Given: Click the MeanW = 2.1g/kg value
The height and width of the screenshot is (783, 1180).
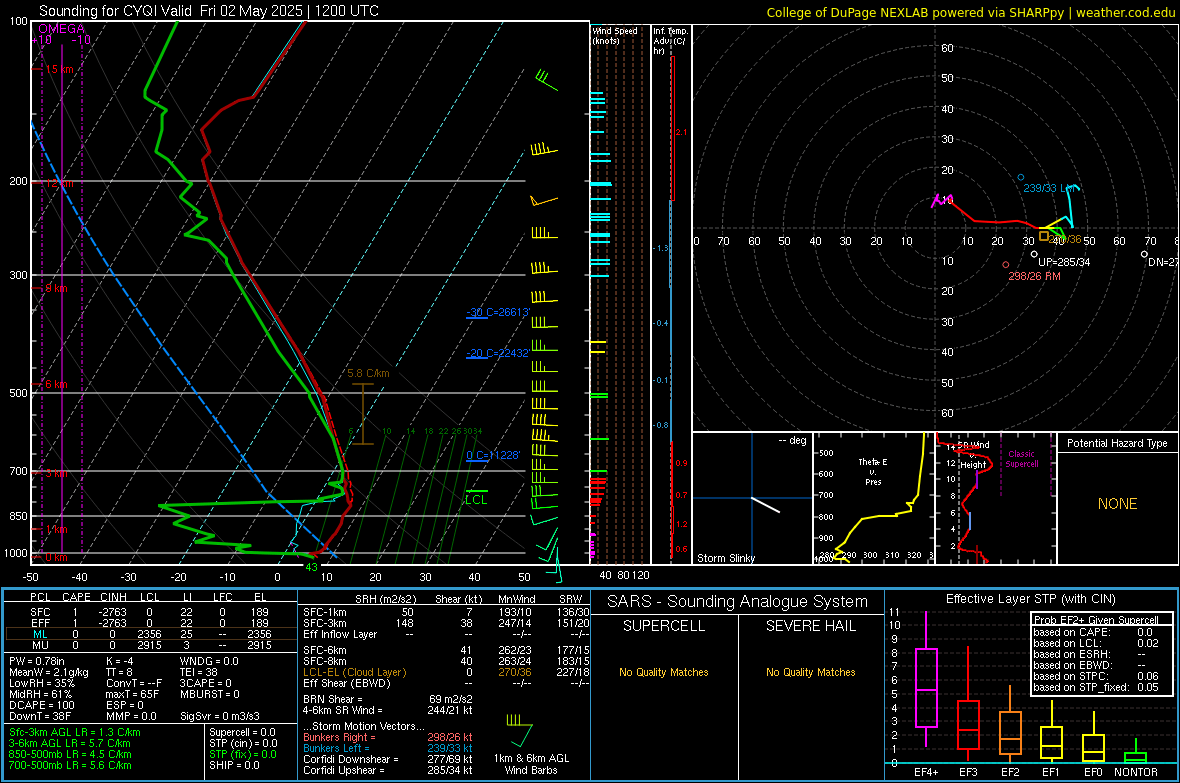Looking at the screenshot, I should (x=48, y=672).
